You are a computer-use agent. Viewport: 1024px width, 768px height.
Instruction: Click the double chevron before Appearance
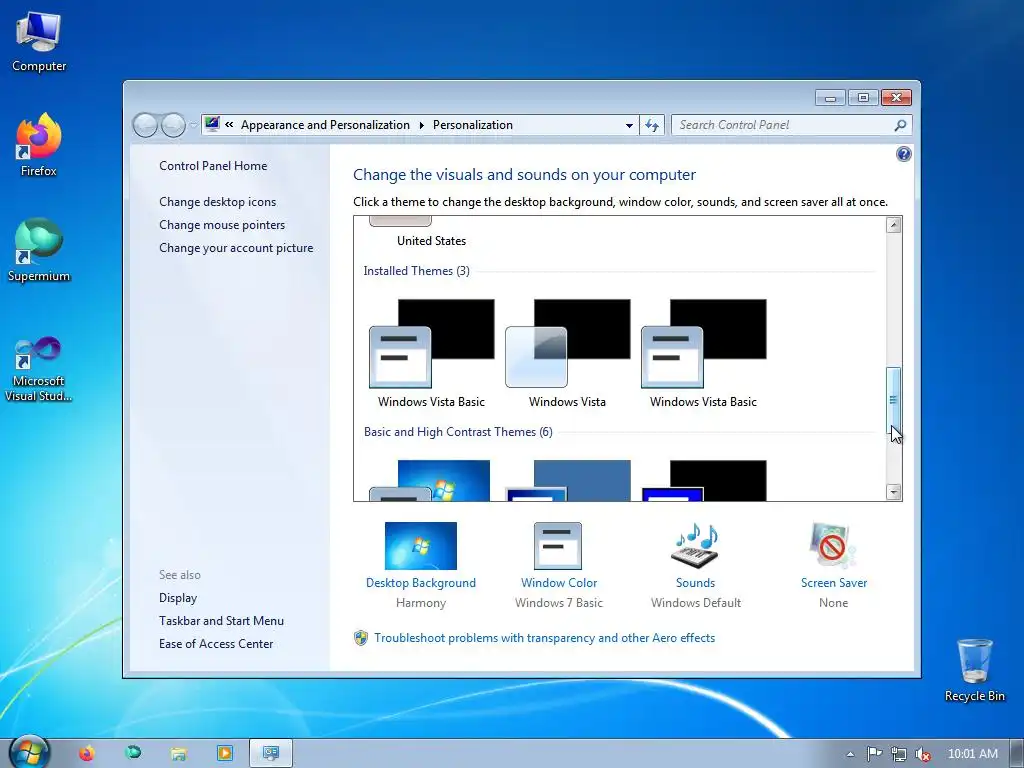229,124
